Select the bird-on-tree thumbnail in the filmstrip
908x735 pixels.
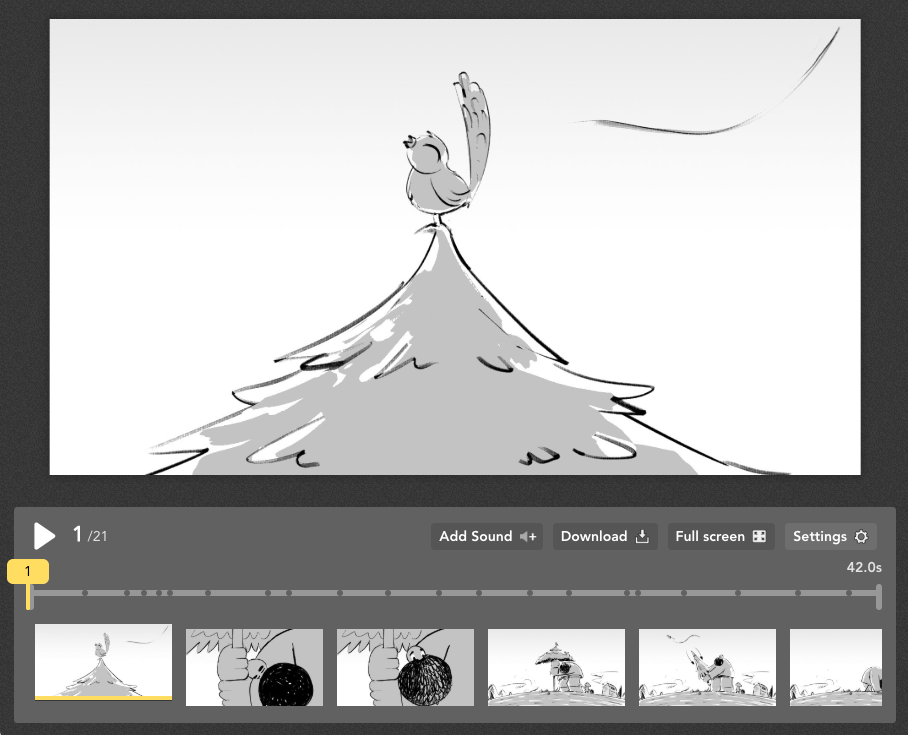pyautogui.click(x=103, y=664)
